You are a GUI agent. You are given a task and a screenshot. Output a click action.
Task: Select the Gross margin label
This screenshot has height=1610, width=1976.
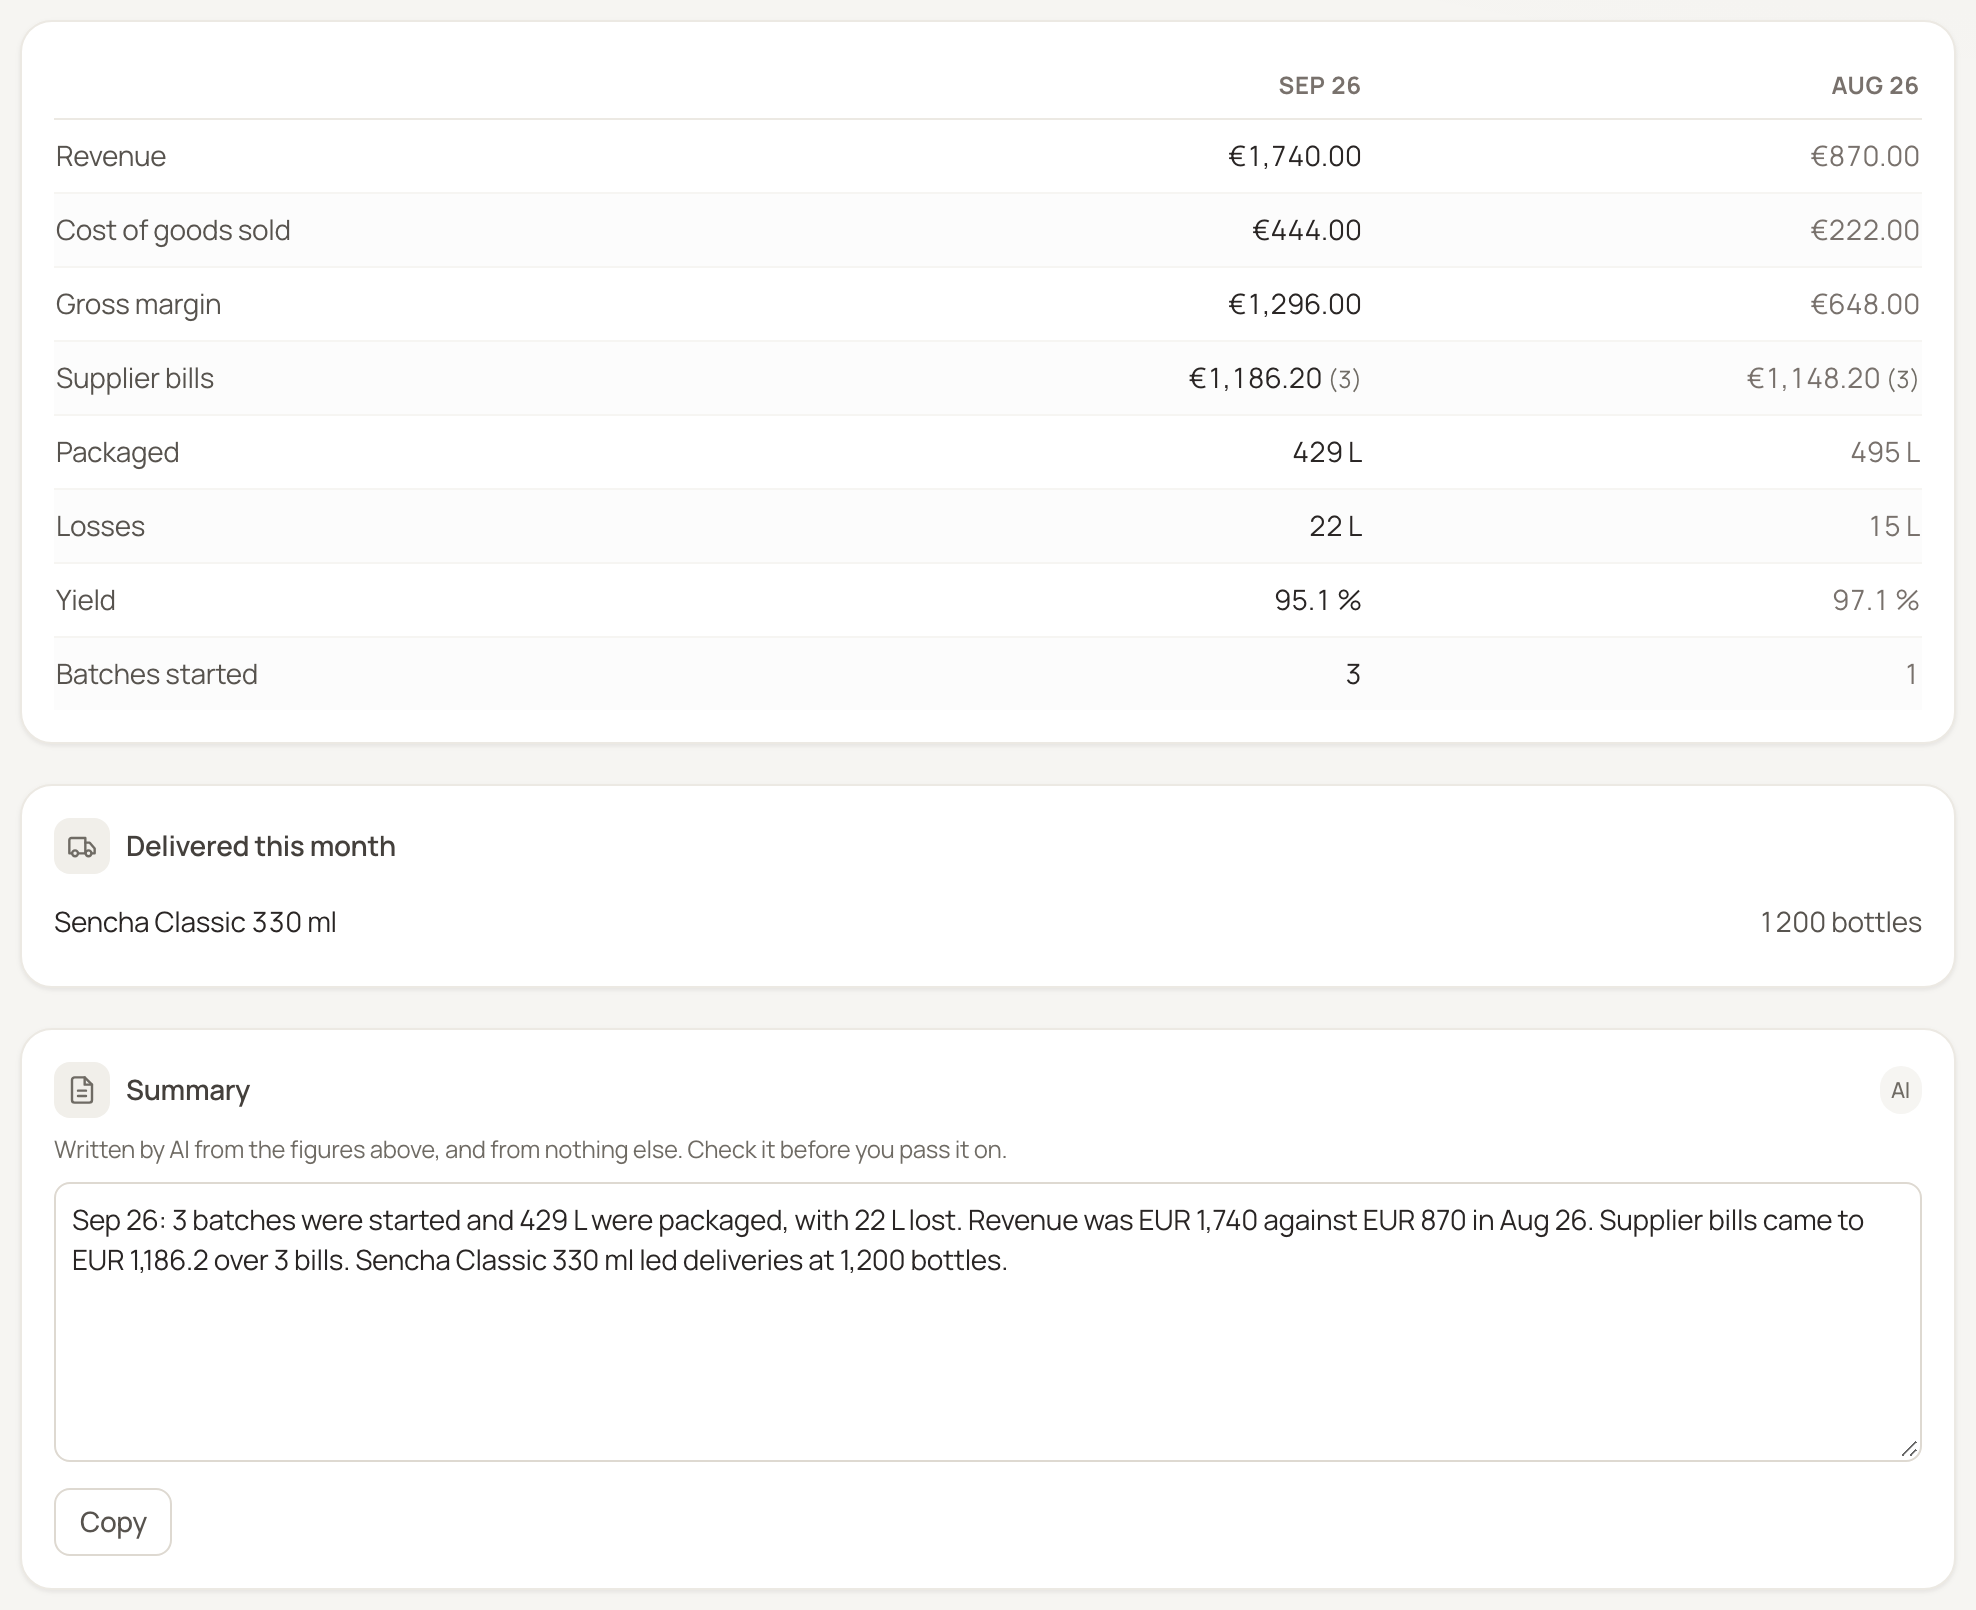click(139, 304)
